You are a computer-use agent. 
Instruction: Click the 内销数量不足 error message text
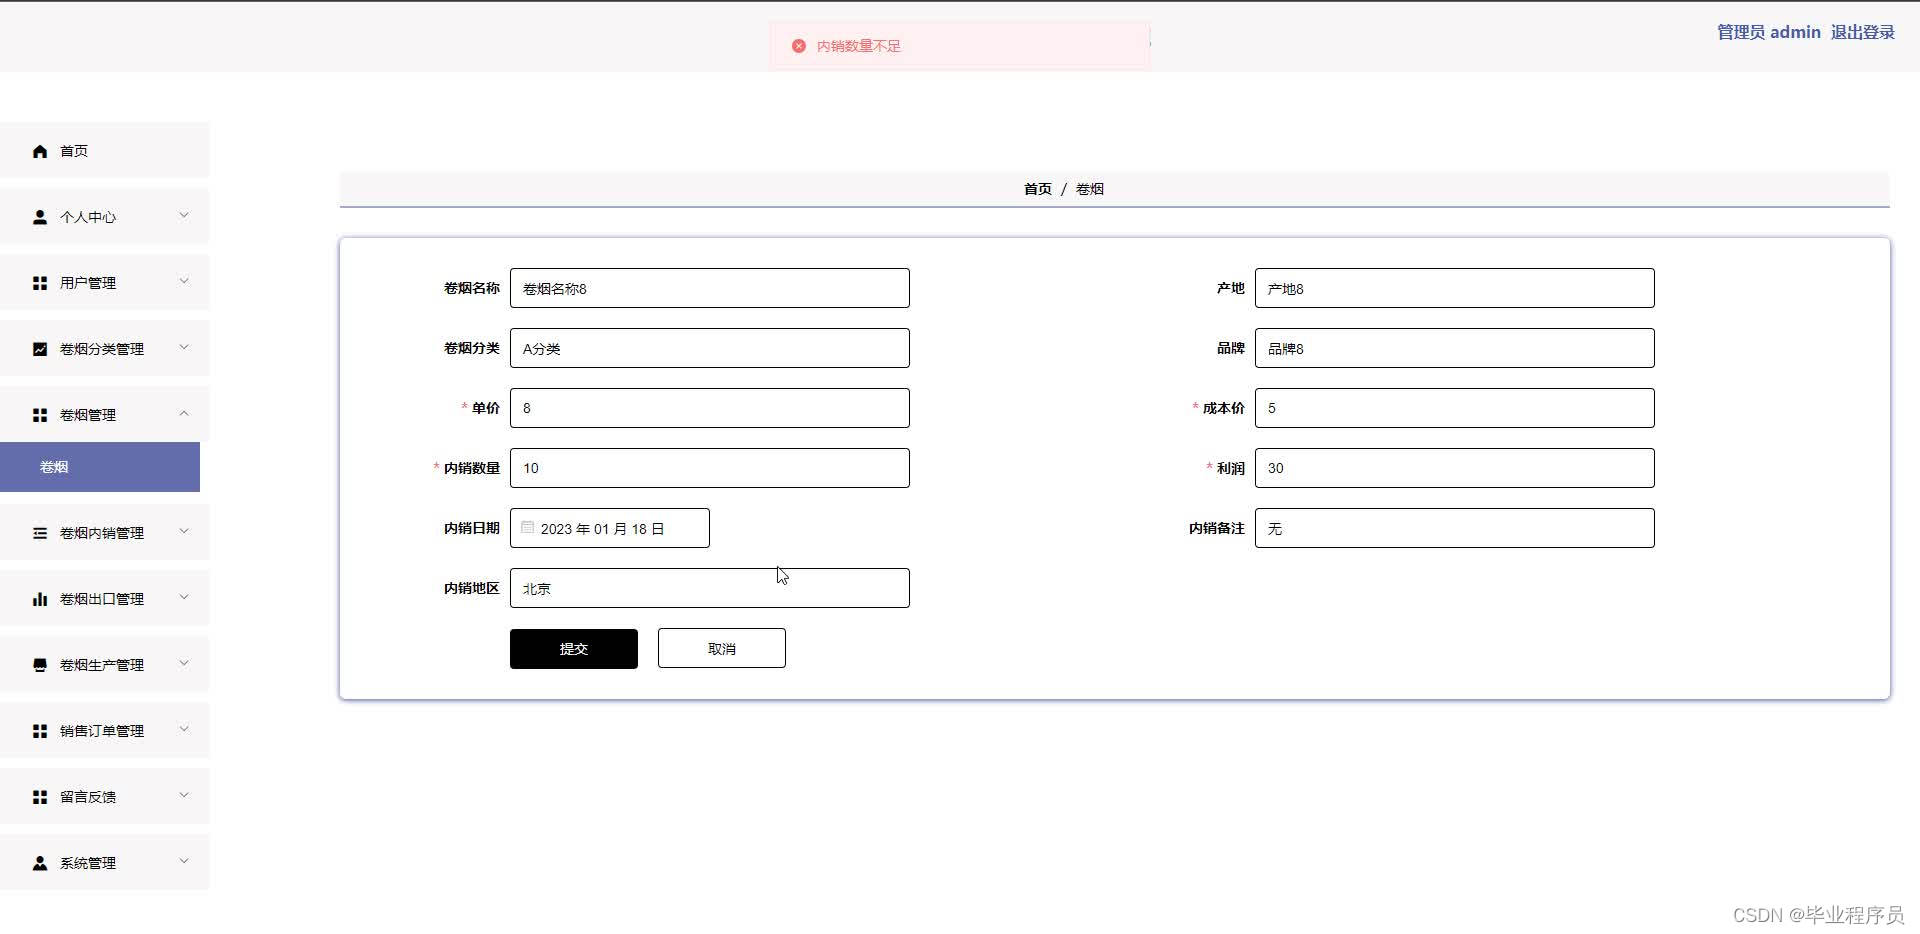(x=859, y=46)
